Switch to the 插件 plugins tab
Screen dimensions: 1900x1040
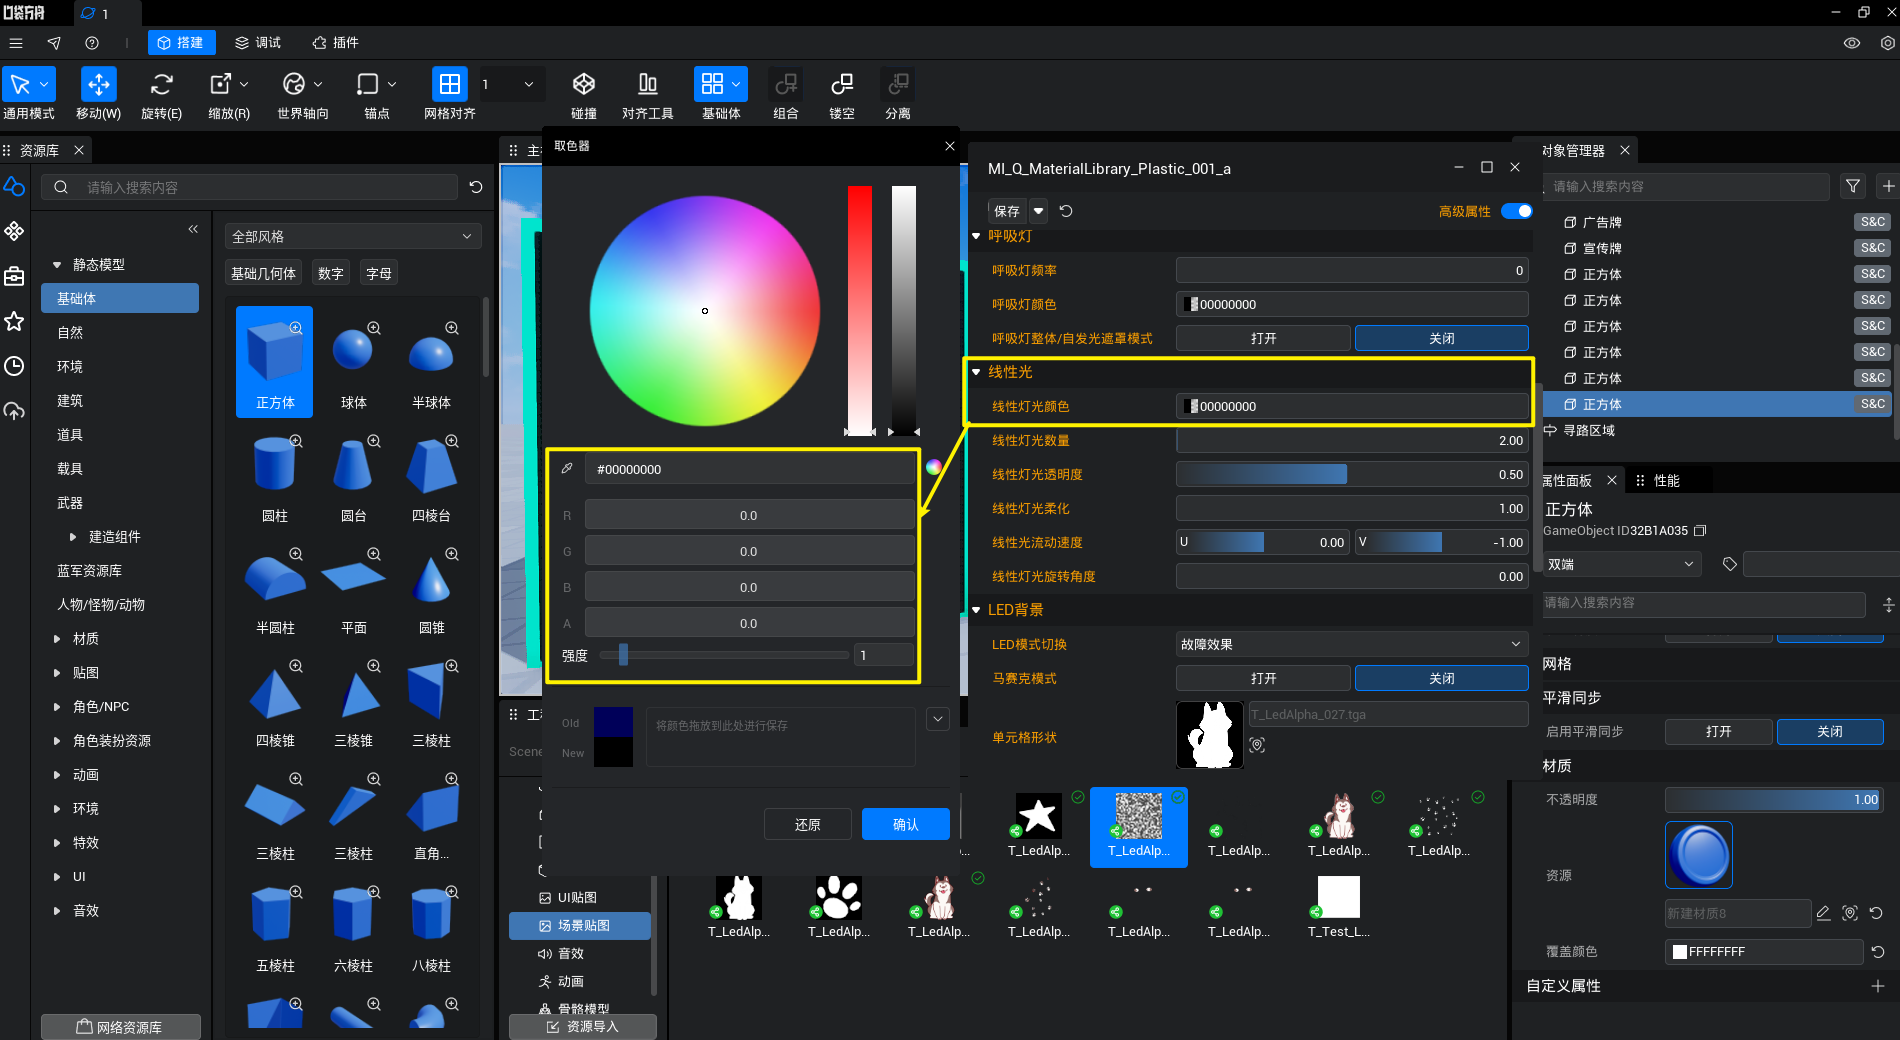[336, 43]
